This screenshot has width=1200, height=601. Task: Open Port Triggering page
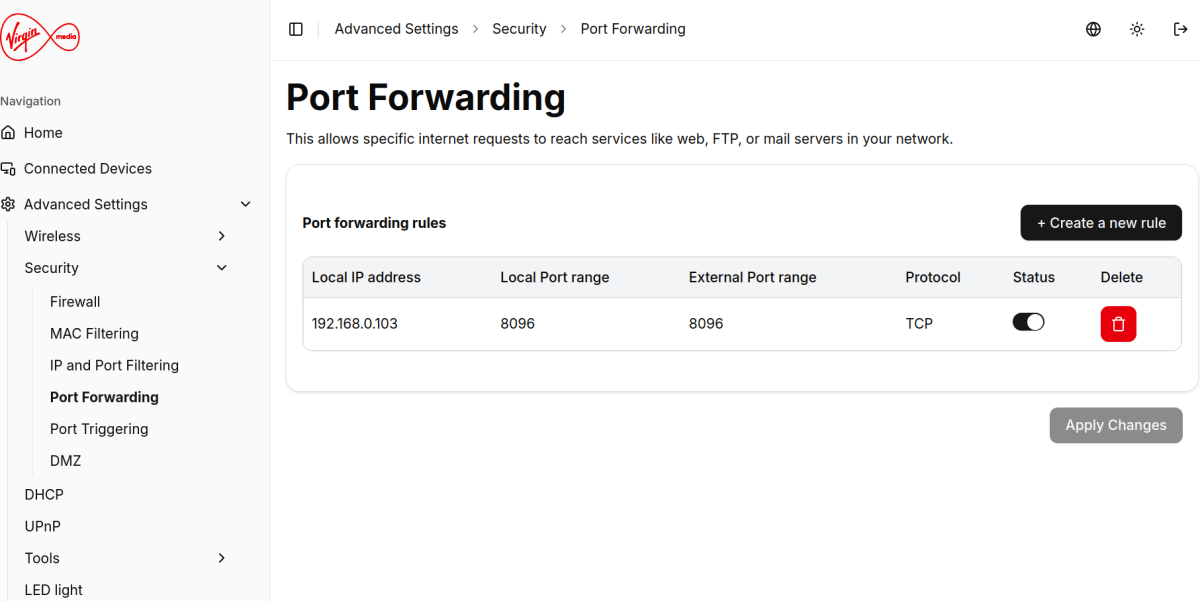[x=99, y=429]
